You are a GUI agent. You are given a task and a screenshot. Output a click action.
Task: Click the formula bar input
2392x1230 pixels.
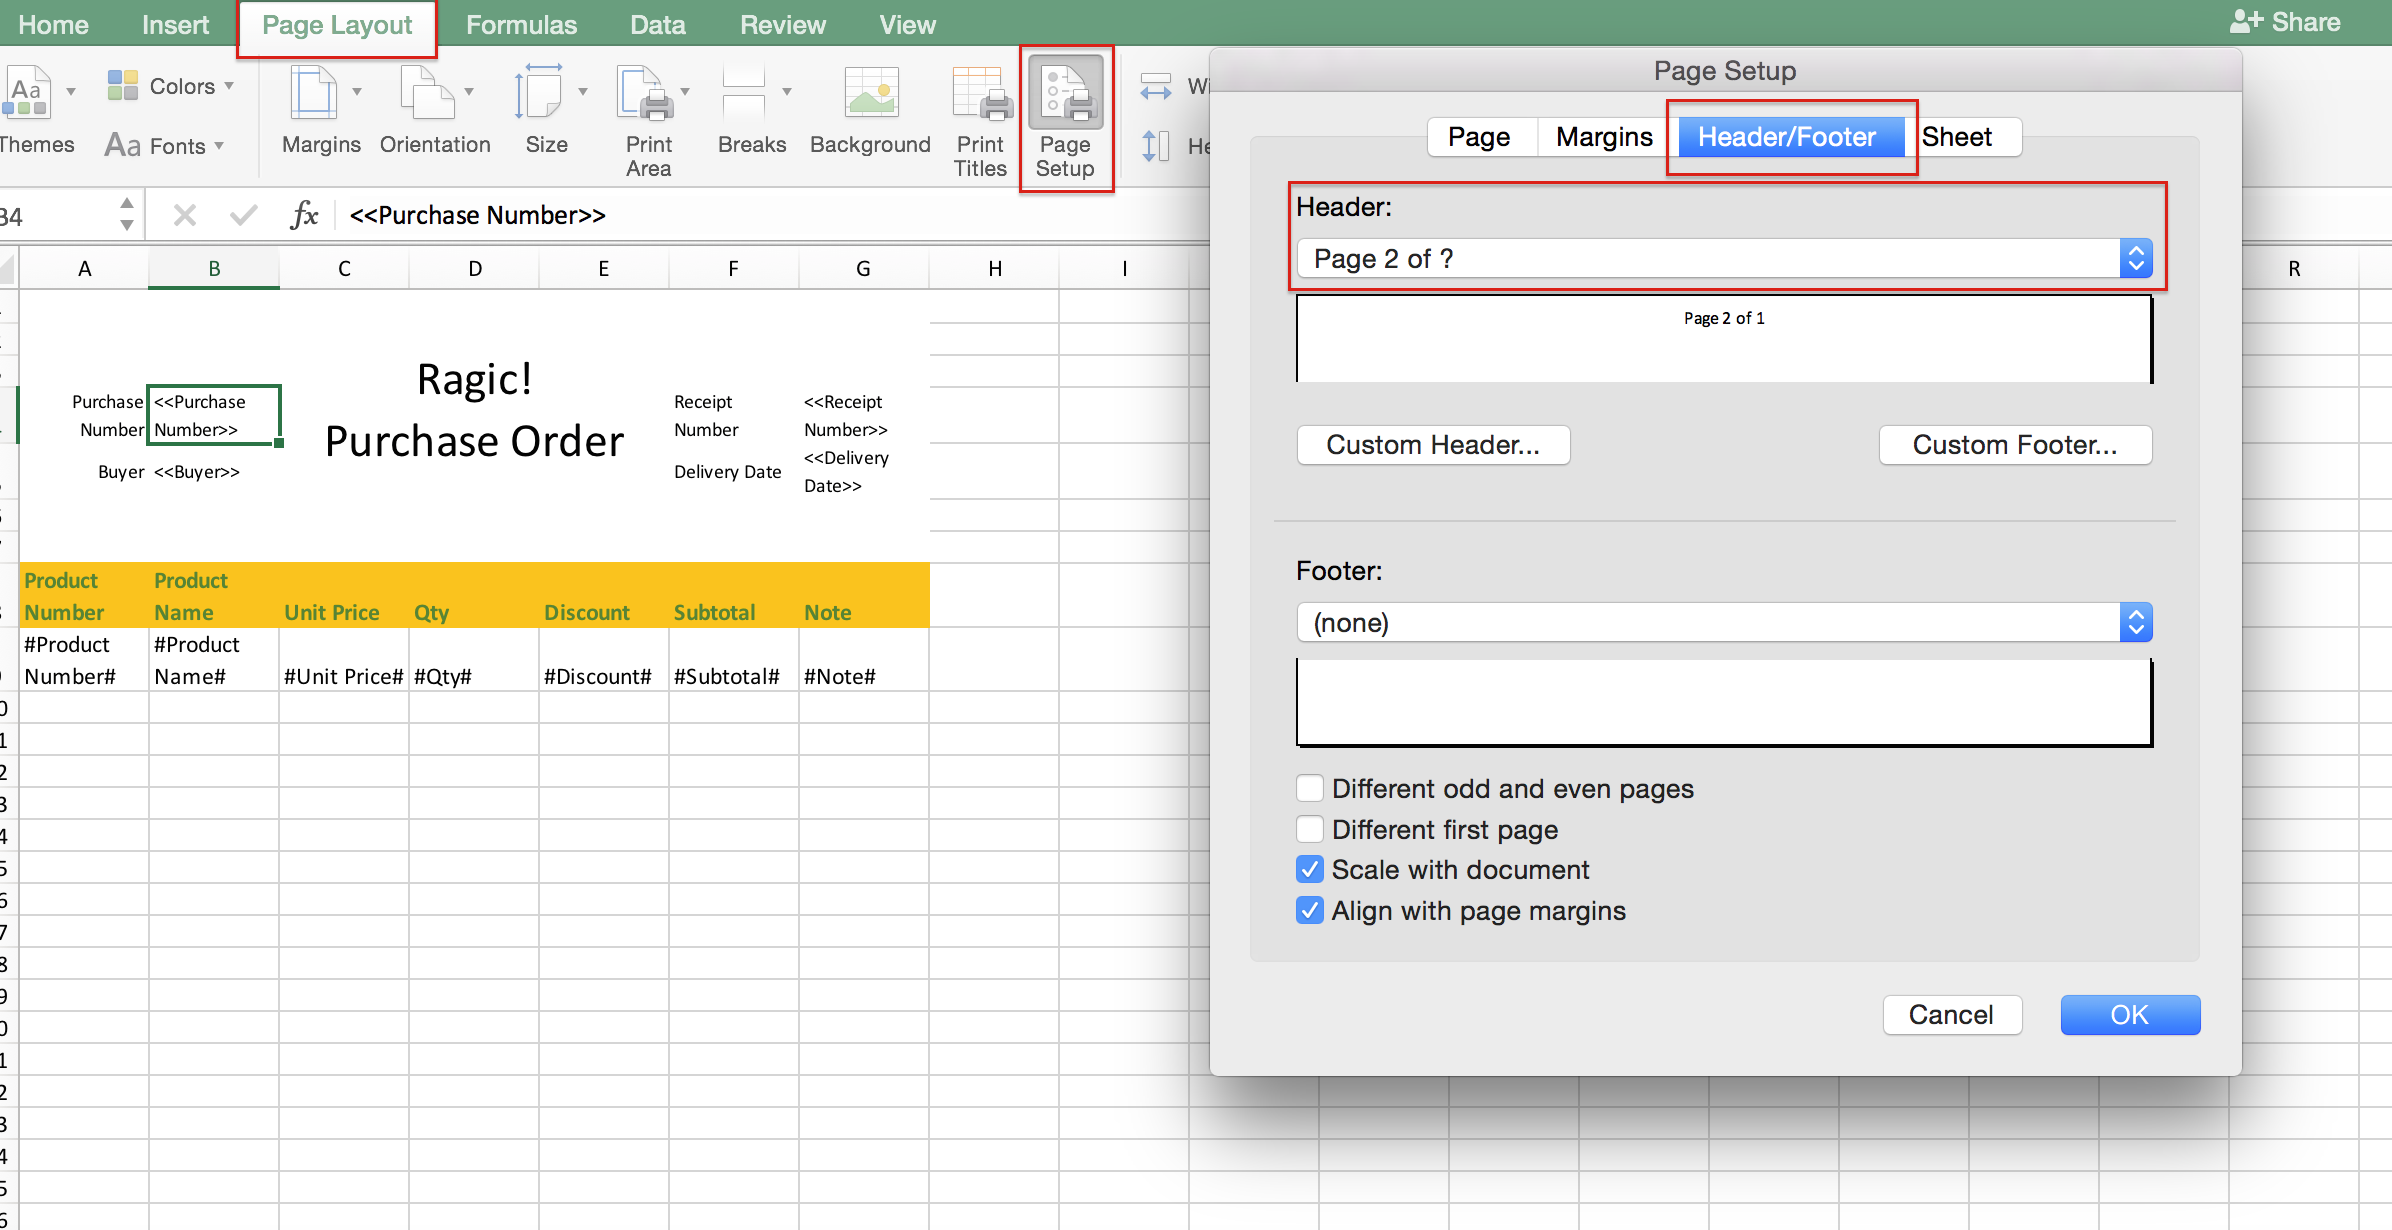tap(770, 215)
